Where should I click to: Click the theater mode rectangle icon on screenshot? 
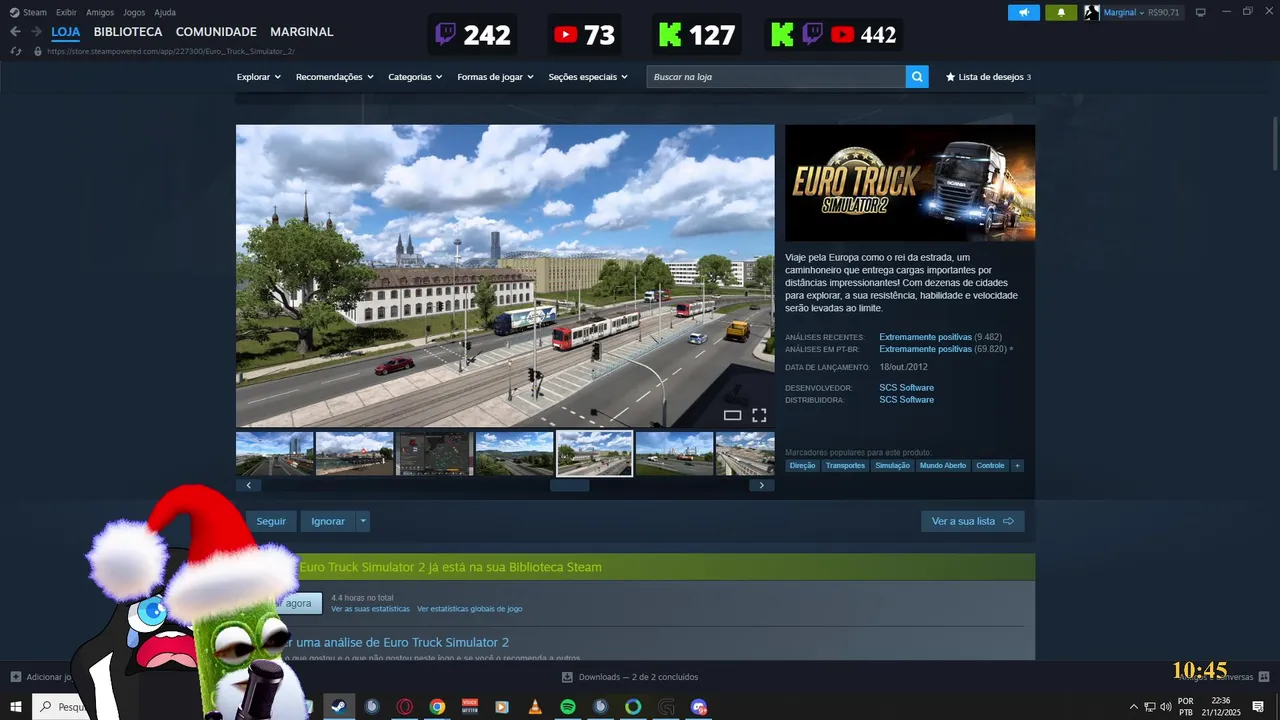click(x=732, y=415)
